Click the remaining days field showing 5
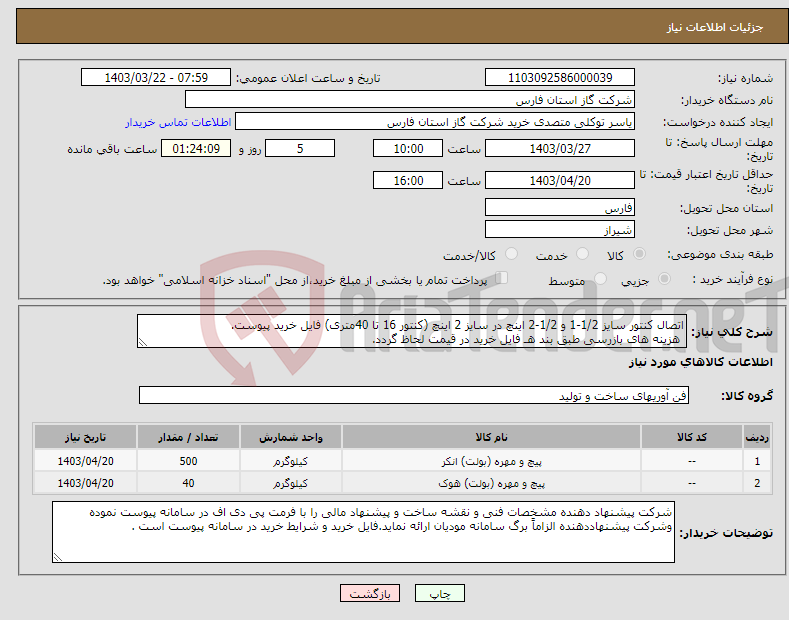Viewport: 789px width, 620px height. point(300,148)
